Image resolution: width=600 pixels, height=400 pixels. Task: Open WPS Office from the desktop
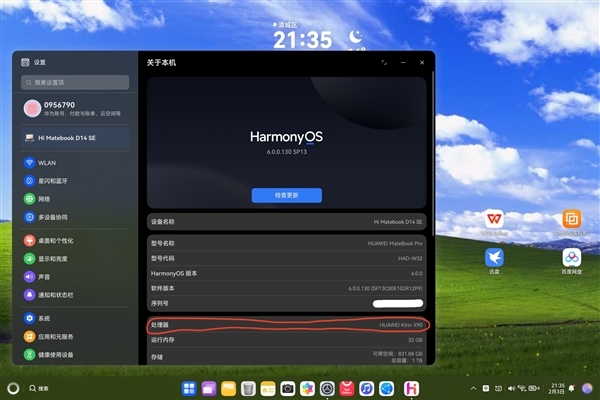point(494,222)
